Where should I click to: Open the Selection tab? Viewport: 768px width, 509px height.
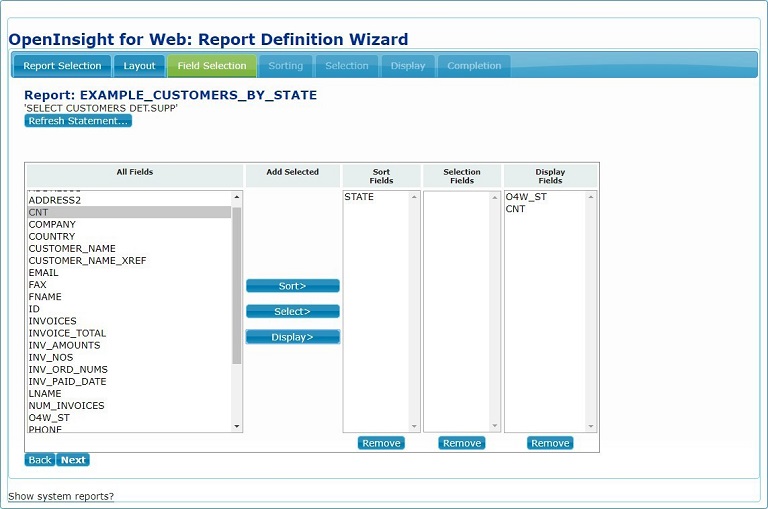pos(347,66)
